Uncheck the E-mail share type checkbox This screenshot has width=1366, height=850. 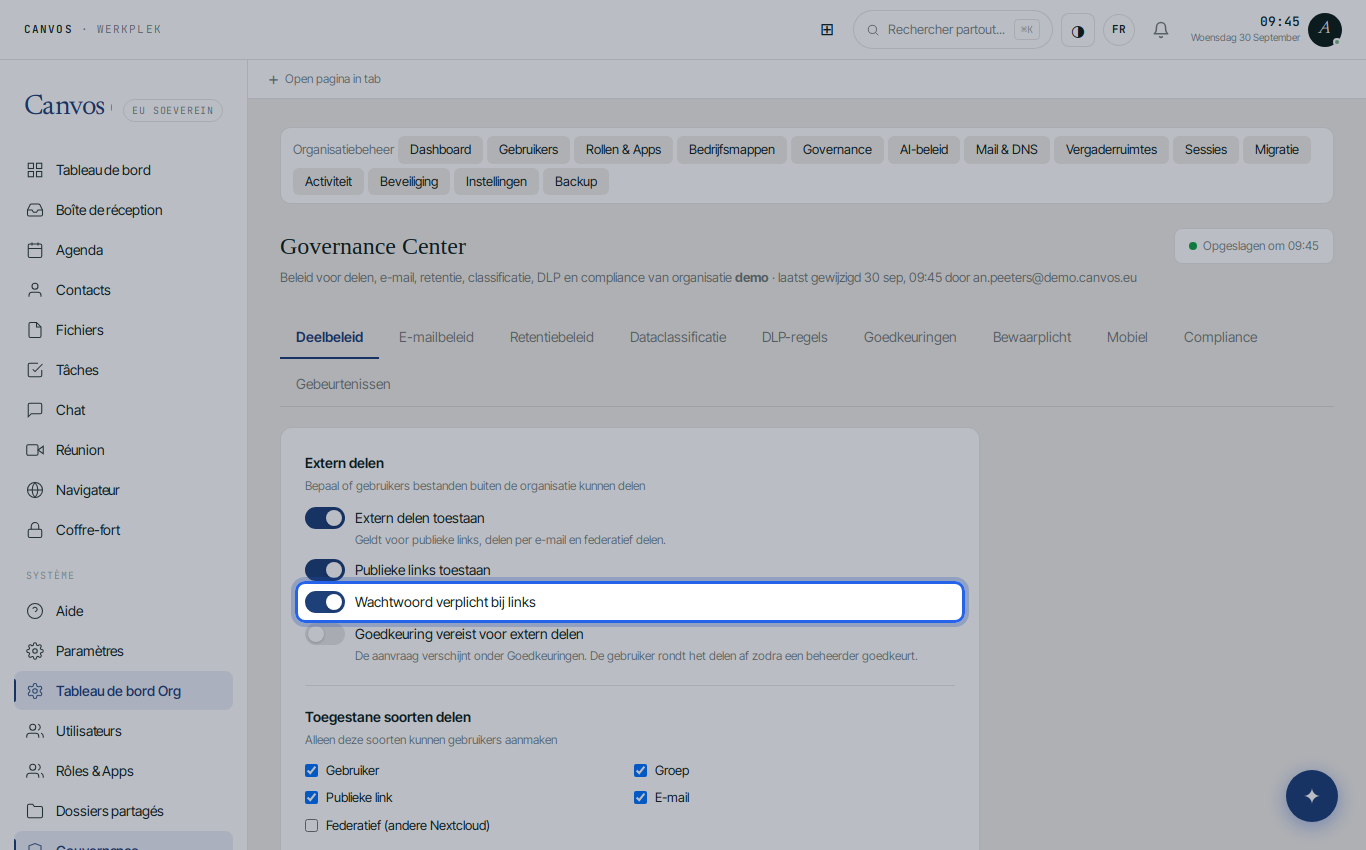tap(640, 797)
